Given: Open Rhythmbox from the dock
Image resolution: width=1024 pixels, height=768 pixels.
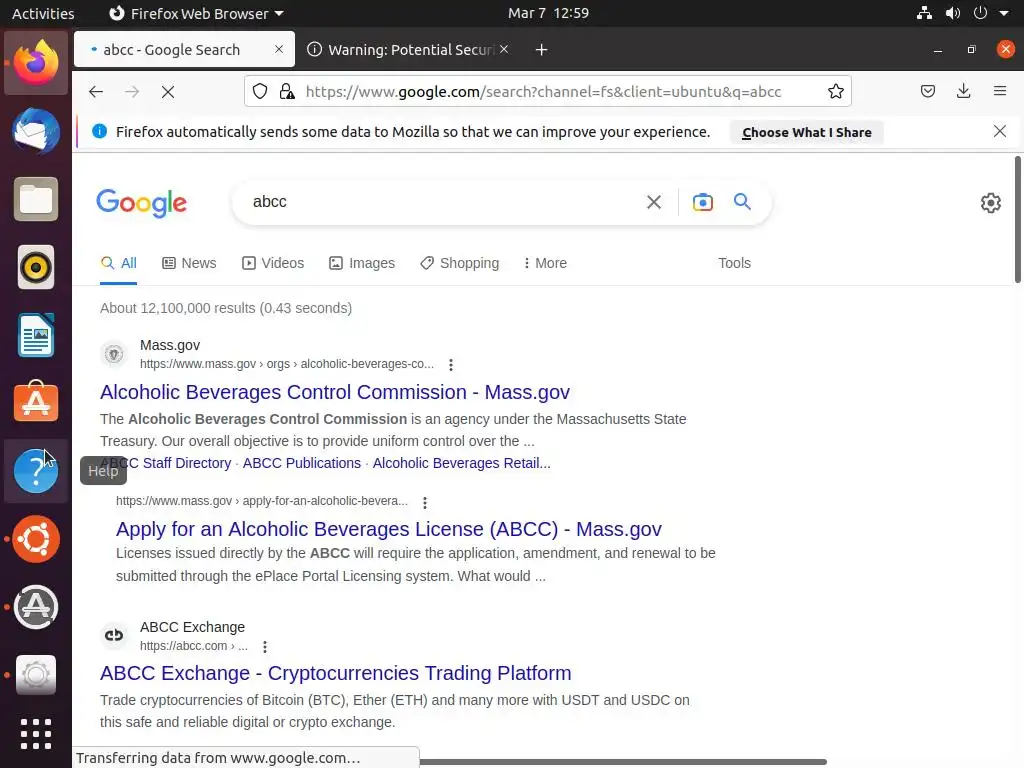Looking at the screenshot, I should [36, 267].
